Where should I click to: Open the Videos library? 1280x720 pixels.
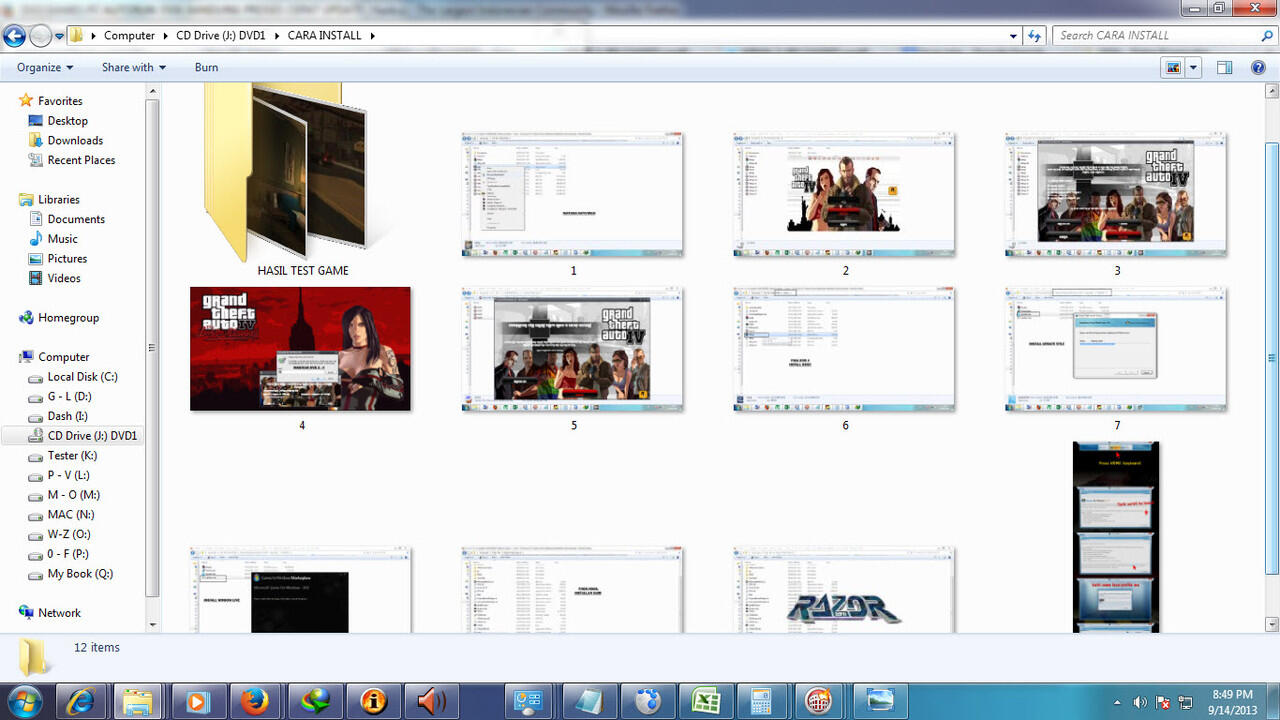click(55, 278)
